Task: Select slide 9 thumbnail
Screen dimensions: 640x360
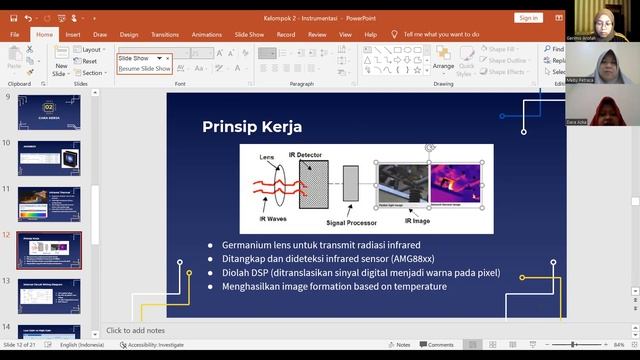Action: click(x=49, y=112)
